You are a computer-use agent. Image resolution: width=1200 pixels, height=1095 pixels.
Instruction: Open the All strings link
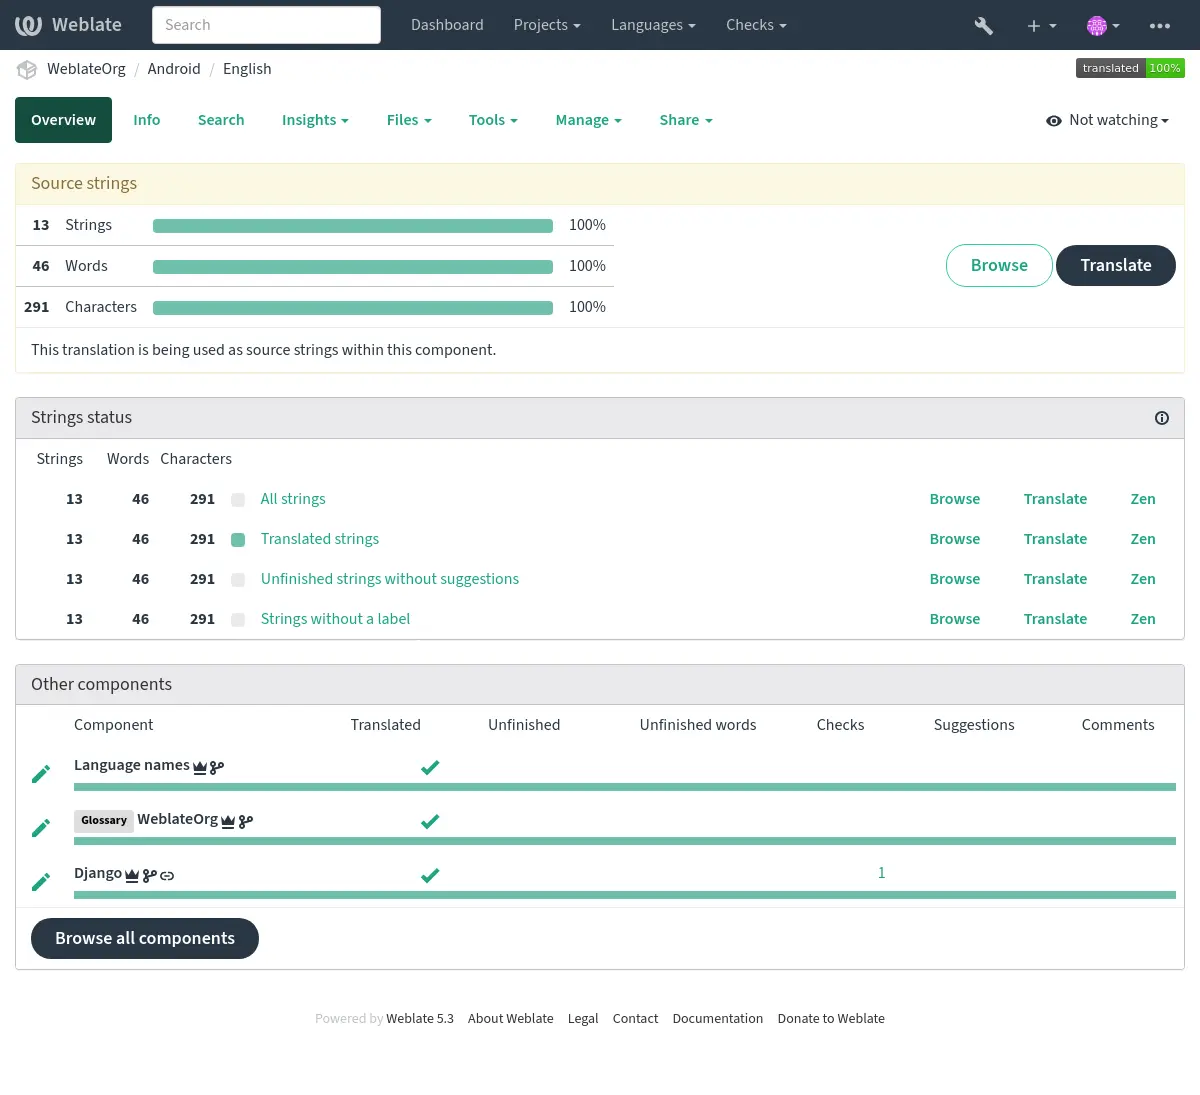(293, 499)
